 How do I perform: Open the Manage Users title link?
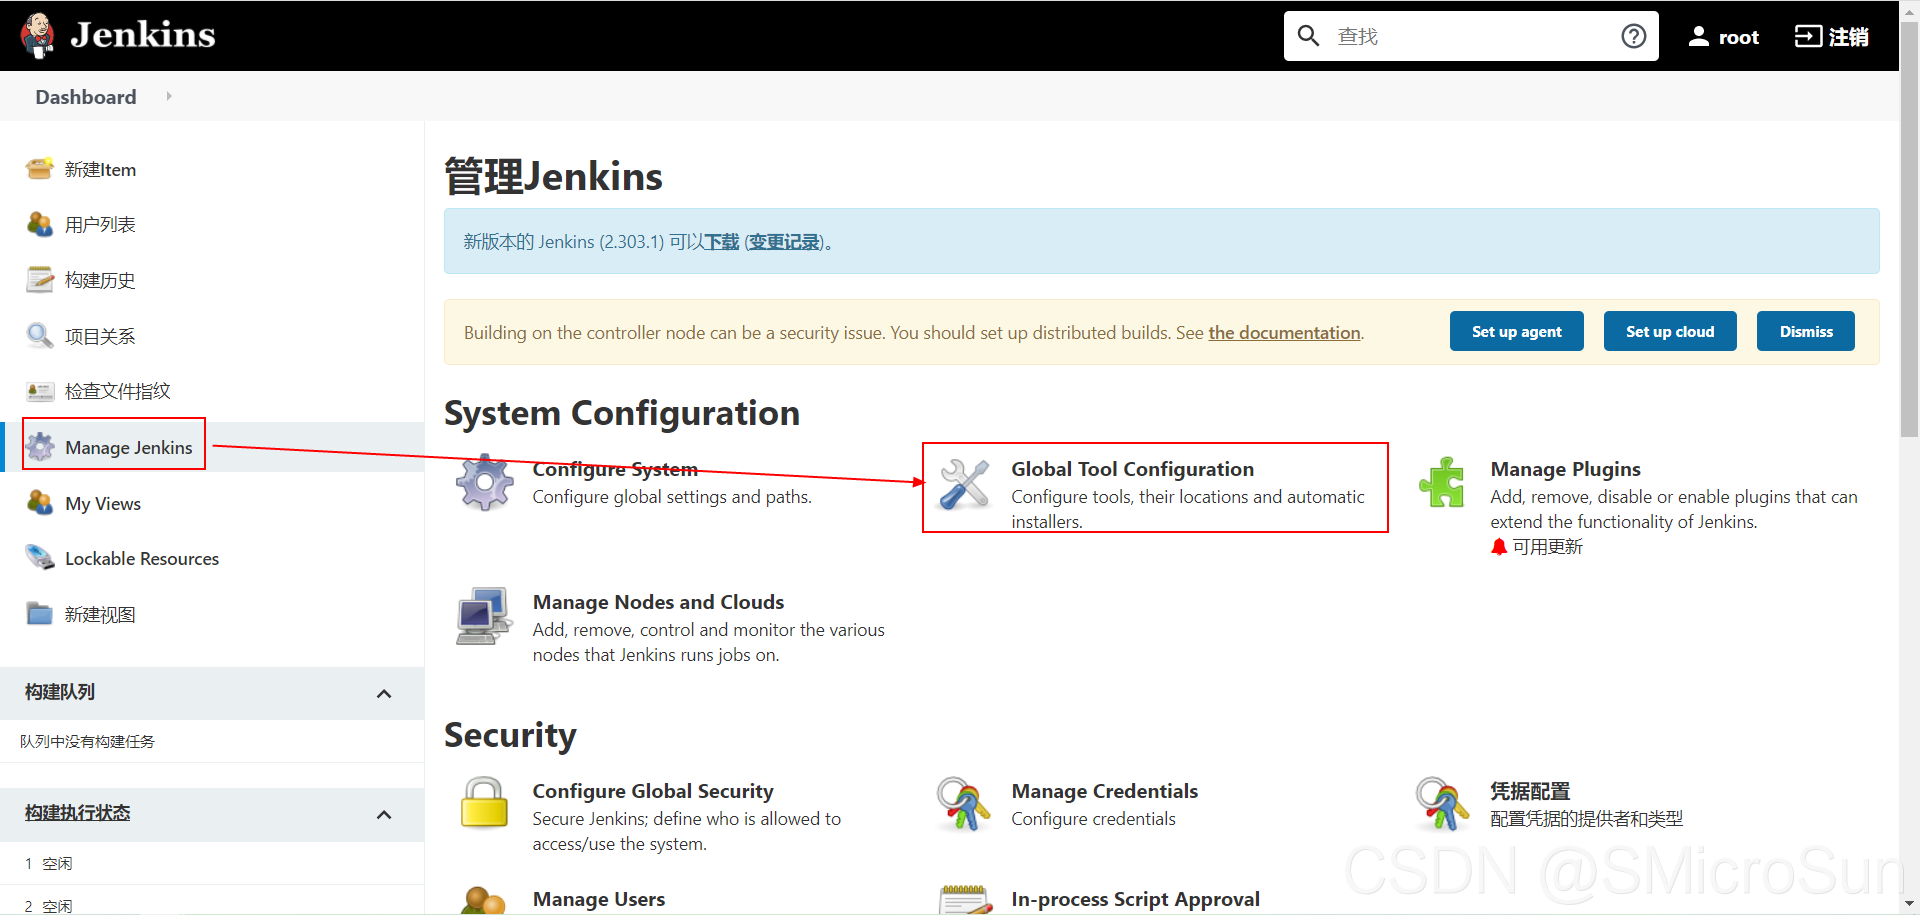coord(599,899)
